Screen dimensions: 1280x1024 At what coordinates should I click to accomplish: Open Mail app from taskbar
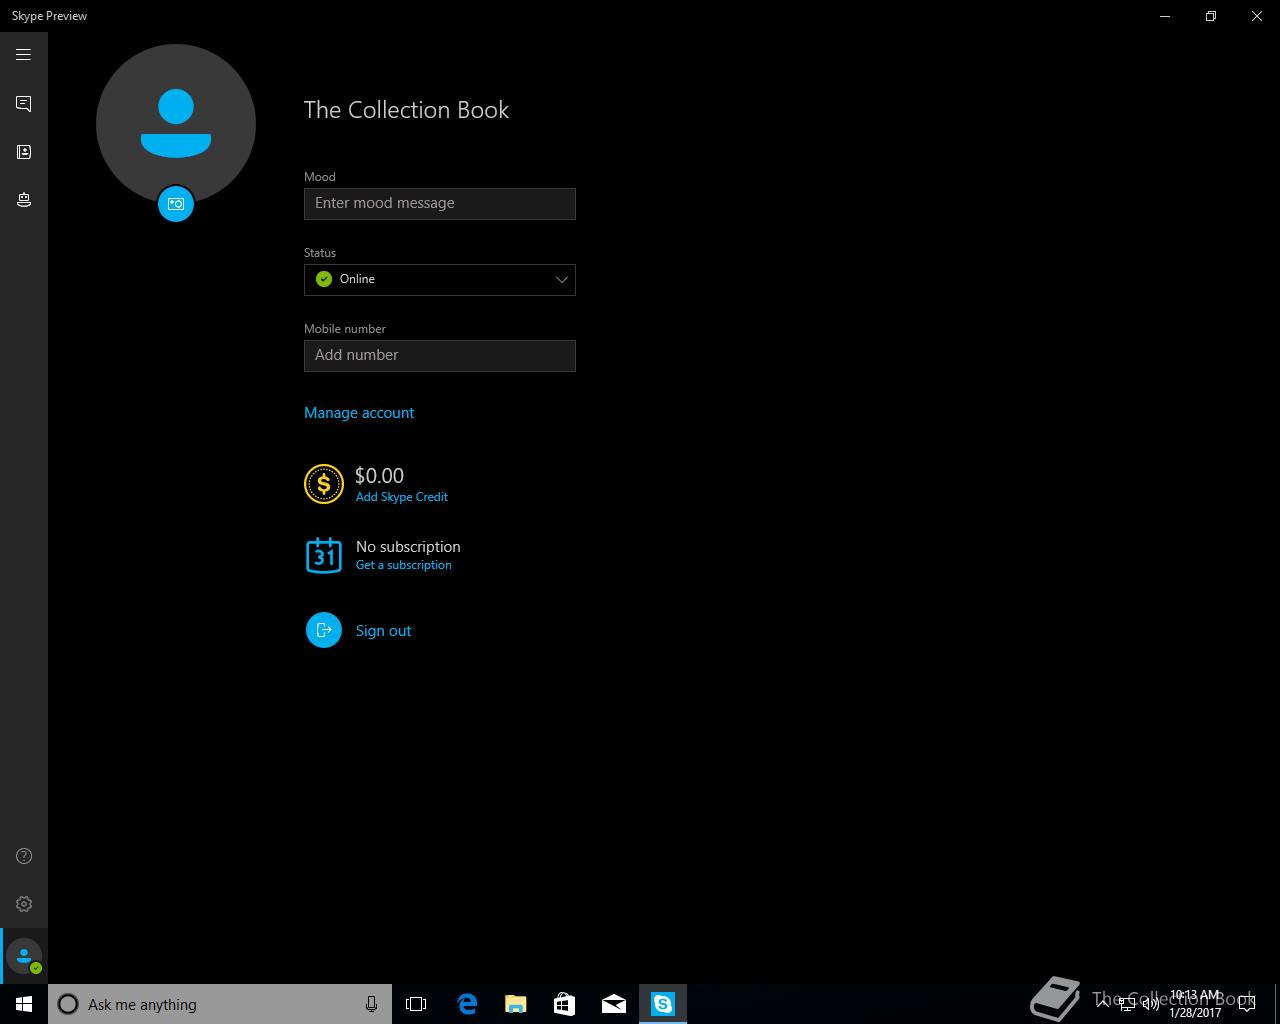click(x=613, y=1004)
